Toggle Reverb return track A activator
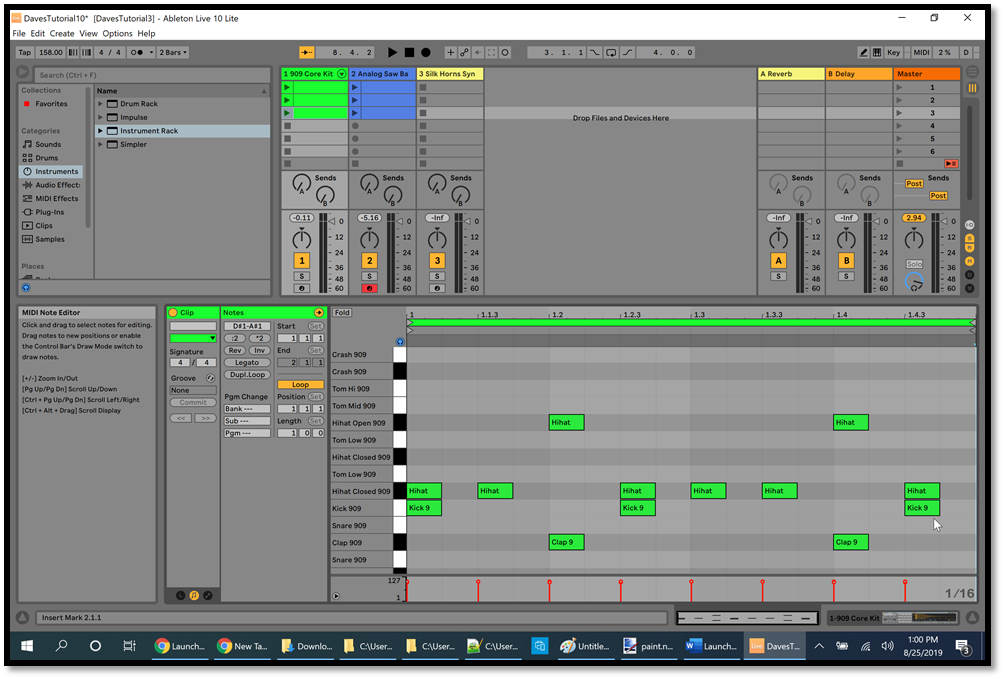Screen dimensions: 1004x679 tap(779, 260)
